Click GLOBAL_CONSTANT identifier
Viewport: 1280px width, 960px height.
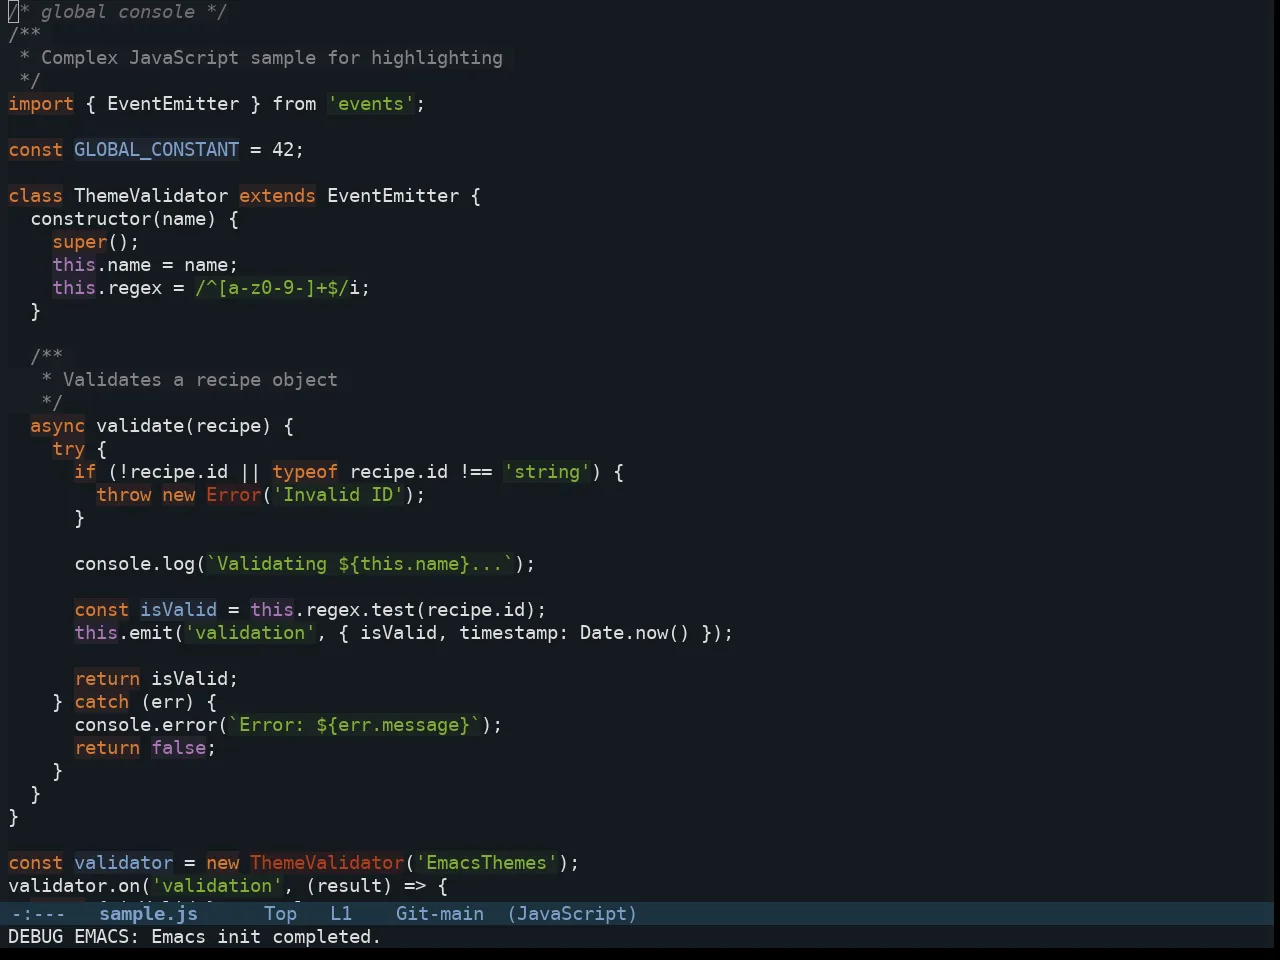156,150
